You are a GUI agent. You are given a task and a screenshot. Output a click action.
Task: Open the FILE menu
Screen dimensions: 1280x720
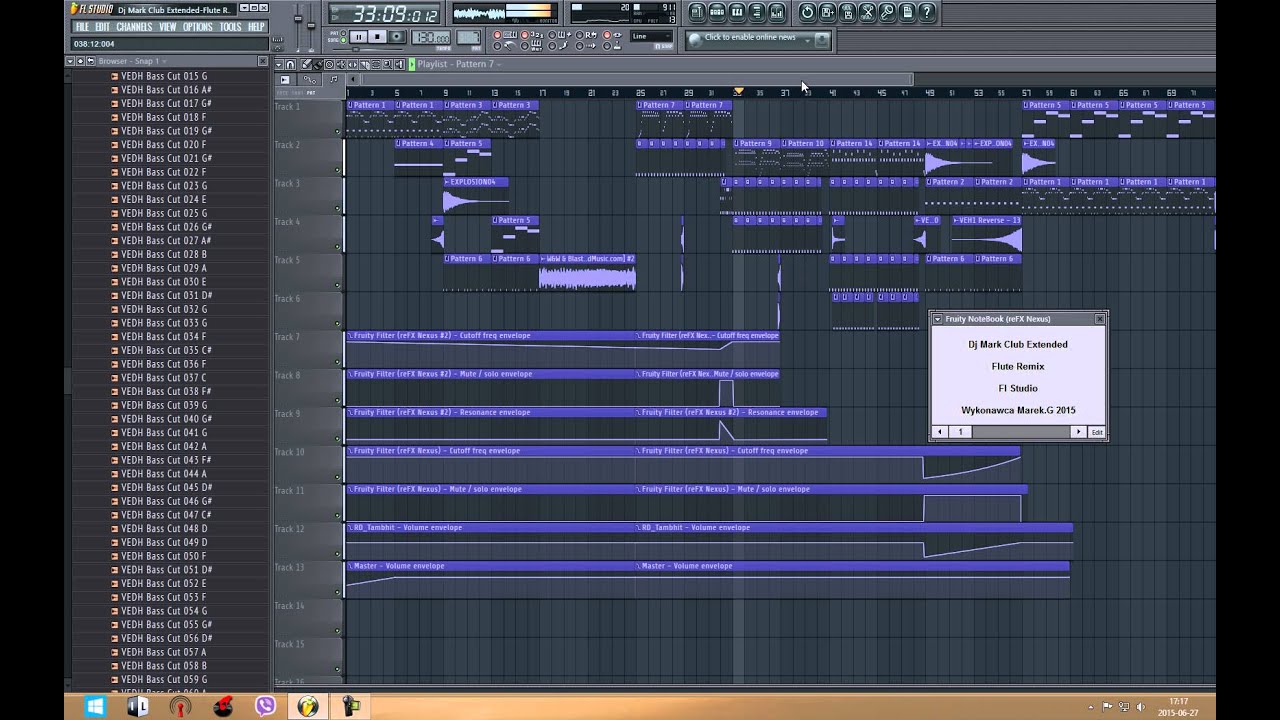[82, 27]
